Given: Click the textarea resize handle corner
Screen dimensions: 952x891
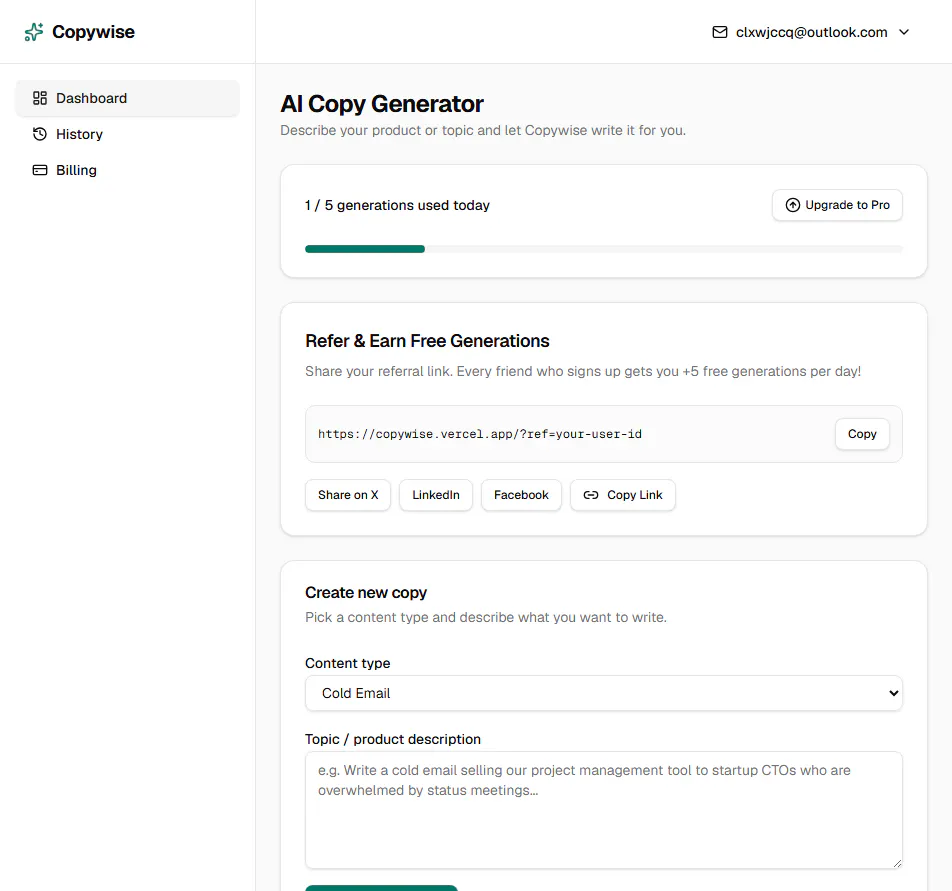Looking at the screenshot, I should point(897,863).
